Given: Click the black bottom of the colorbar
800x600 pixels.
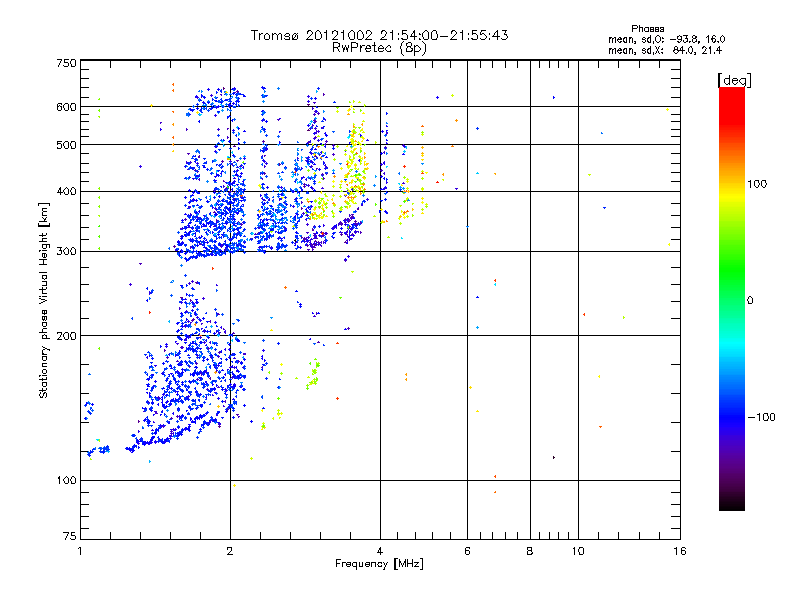Looking at the screenshot, I should [732, 503].
